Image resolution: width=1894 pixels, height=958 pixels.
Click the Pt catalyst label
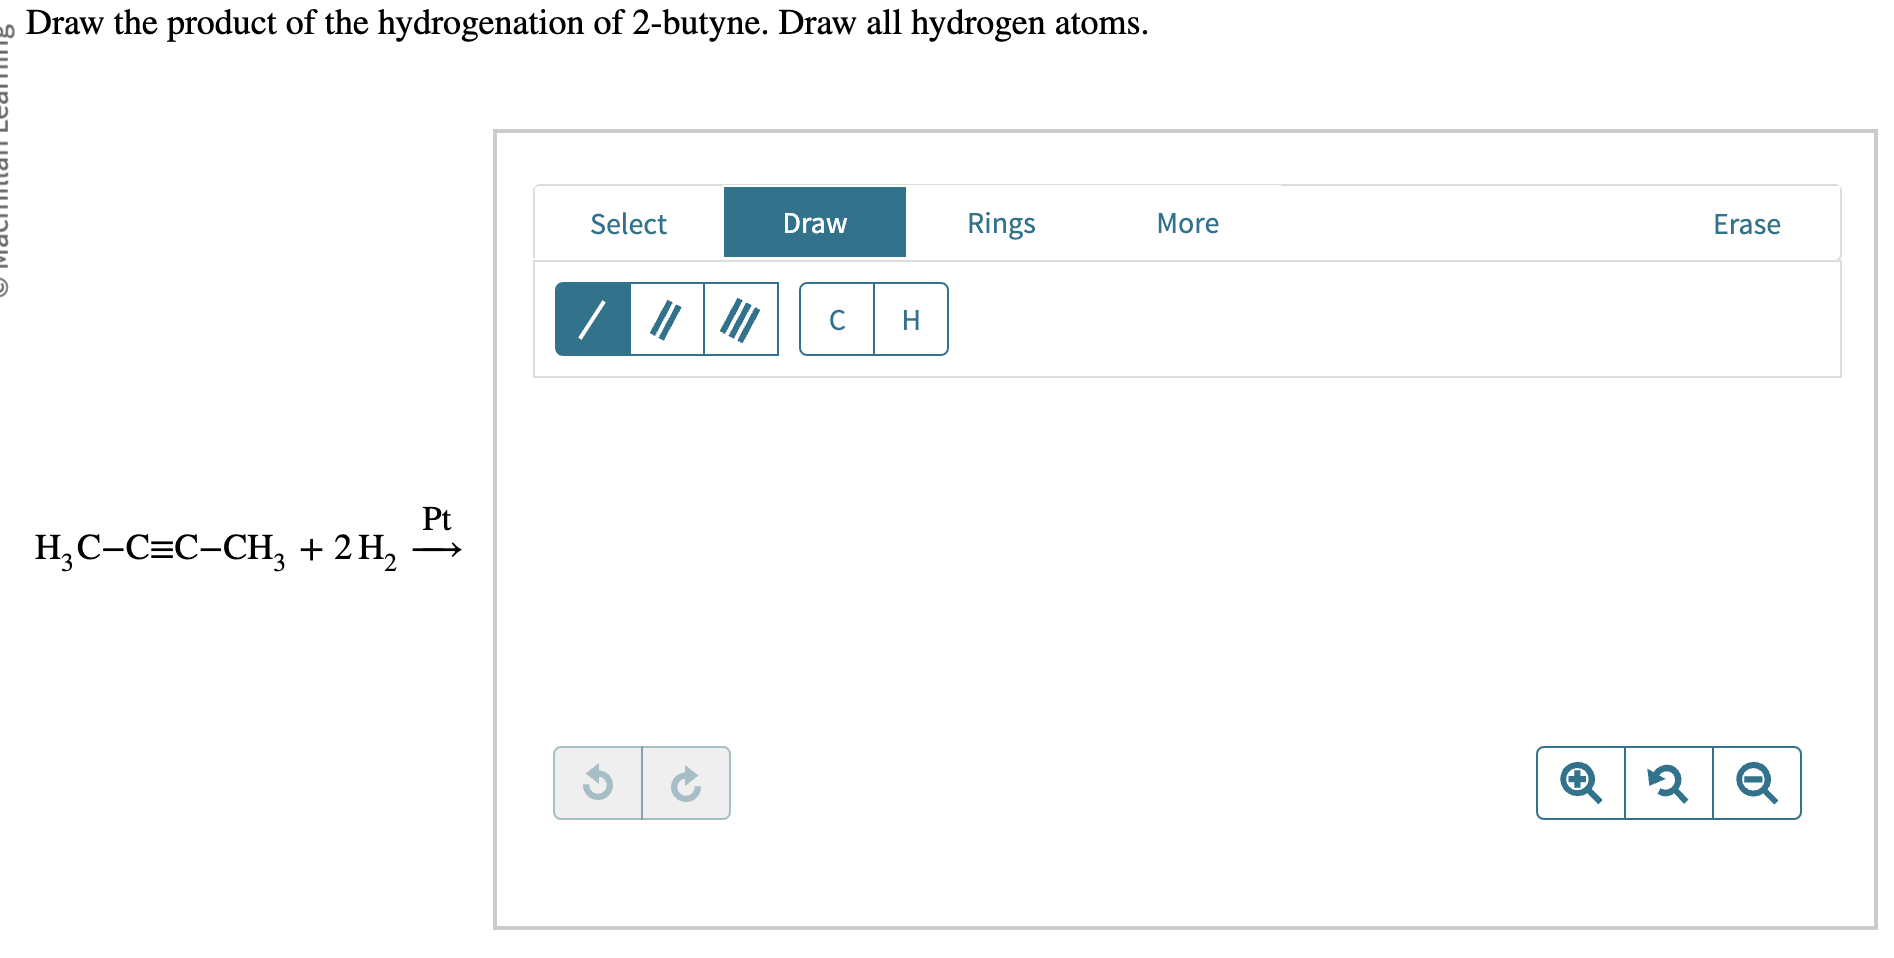pyautogui.click(x=436, y=519)
